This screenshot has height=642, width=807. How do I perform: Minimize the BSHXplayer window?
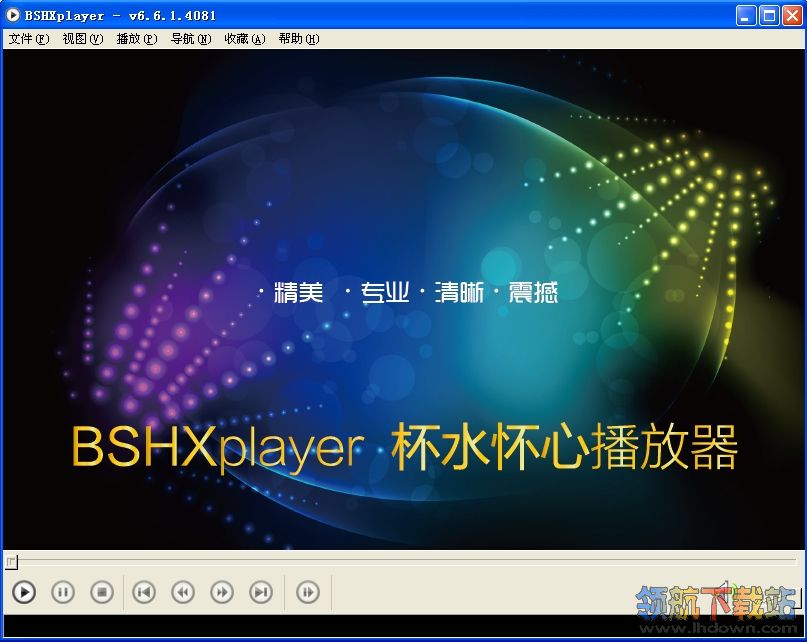tap(745, 16)
